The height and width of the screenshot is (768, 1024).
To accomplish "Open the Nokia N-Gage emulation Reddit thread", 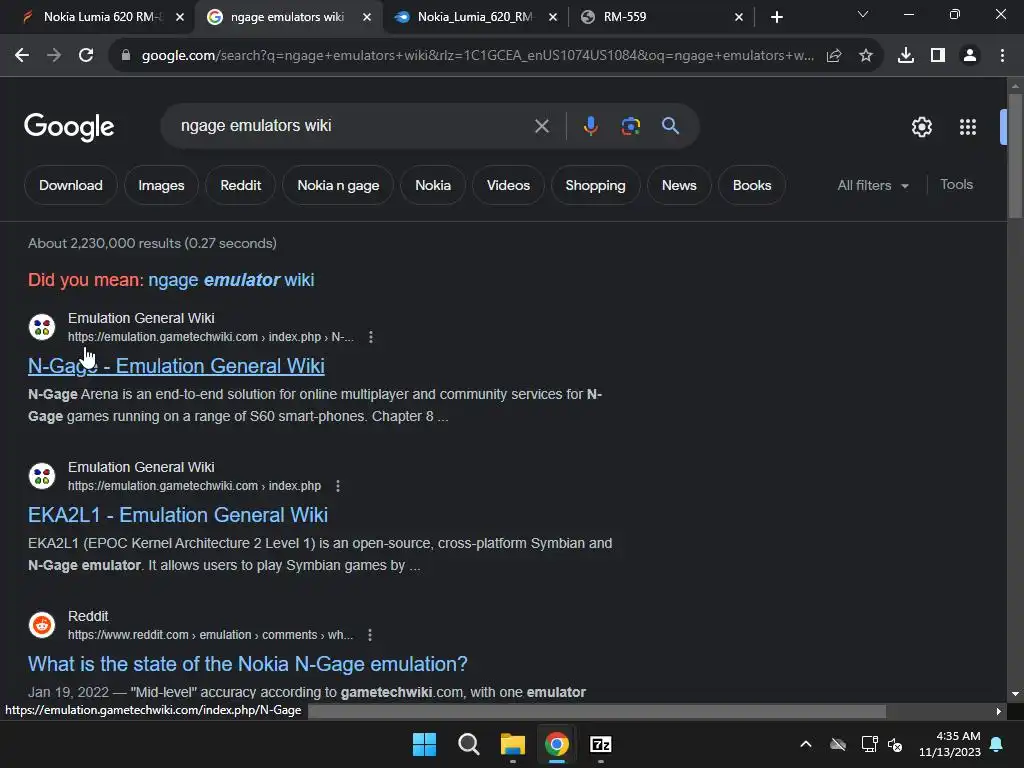I will pos(248,664).
